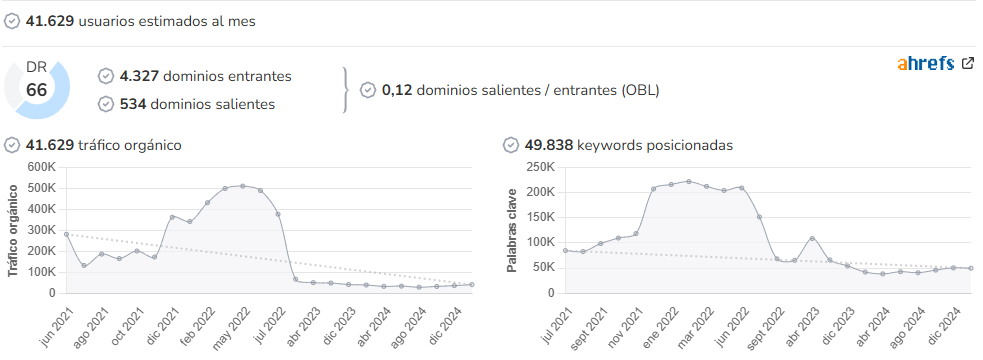This screenshot has height=360, width=983.
Task: Click the Tráfico orgánico vertical axis title
Action: click(x=12, y=231)
